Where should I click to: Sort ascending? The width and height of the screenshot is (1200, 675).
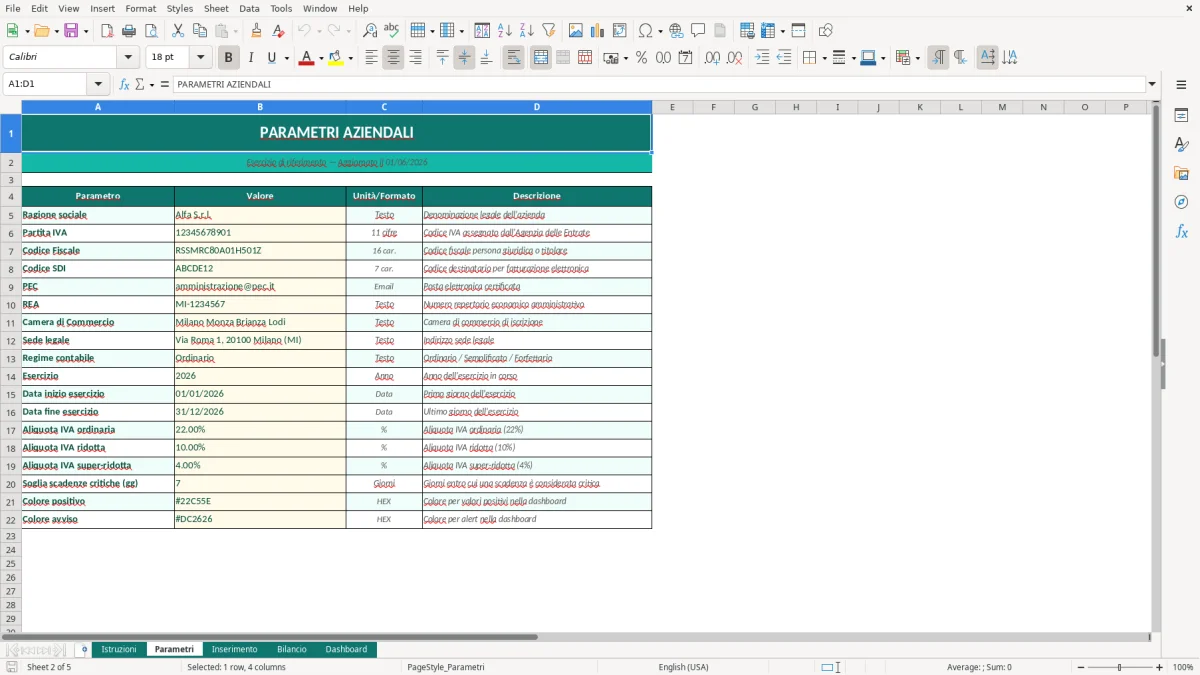click(x=505, y=31)
